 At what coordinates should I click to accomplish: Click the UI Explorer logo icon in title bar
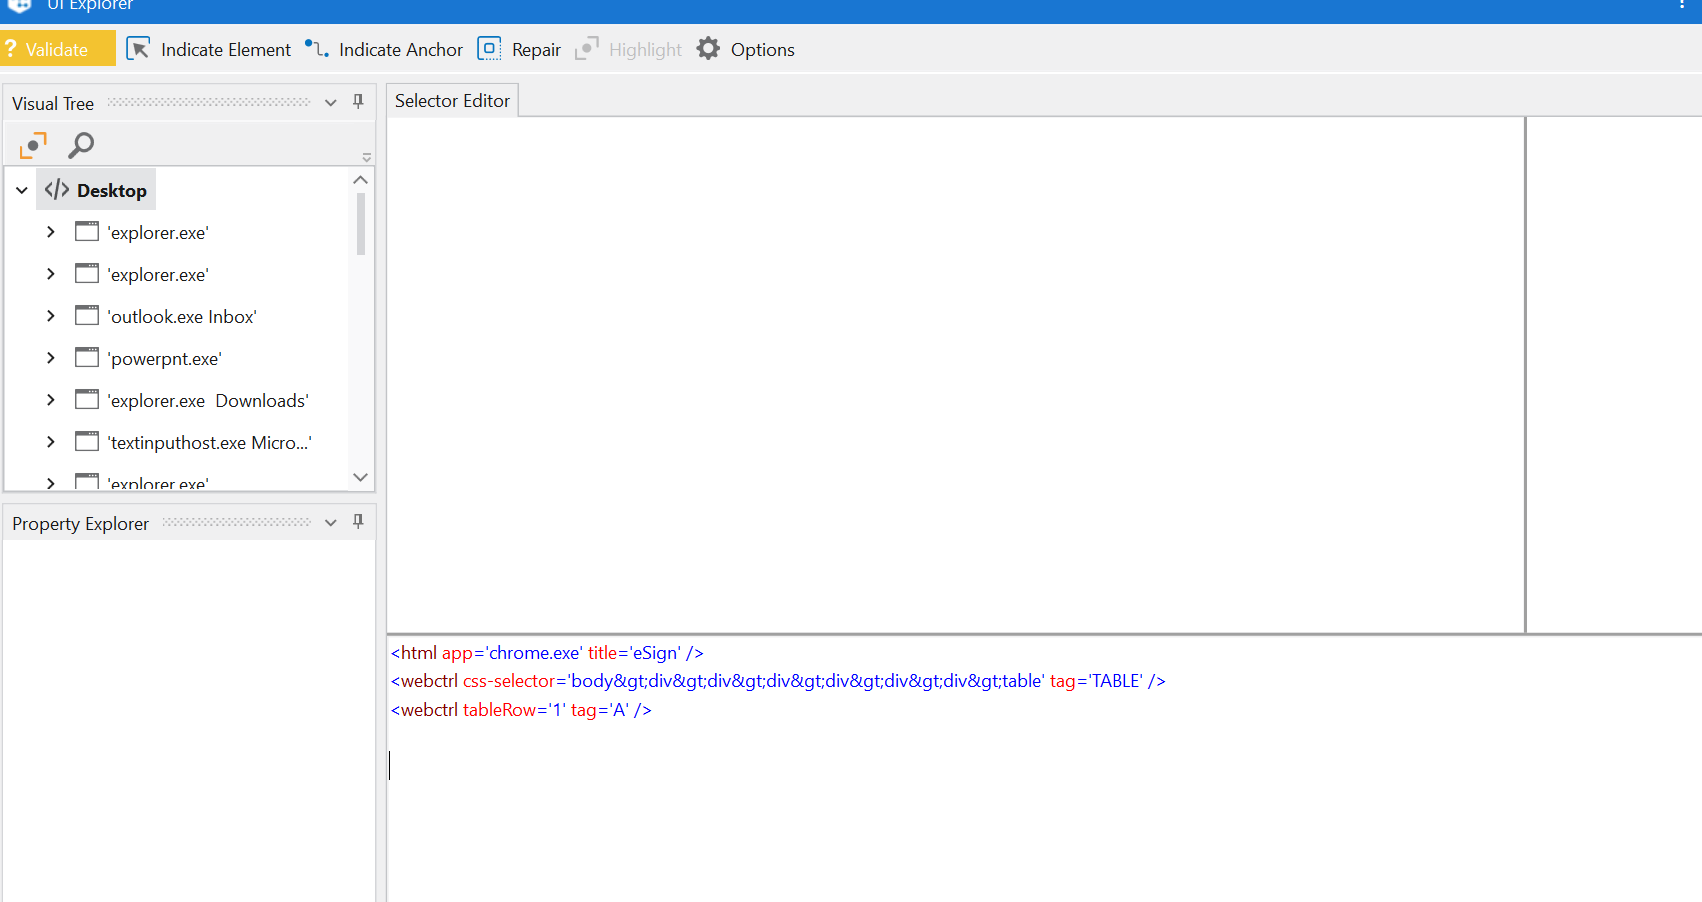click(22, 5)
